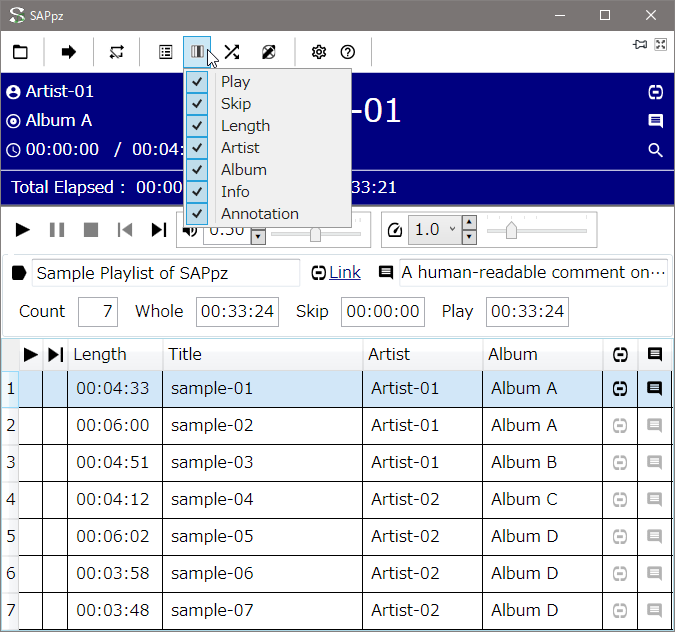Click the Skip duration field 00:00:00
The width and height of the screenshot is (675, 632).
pos(383,311)
